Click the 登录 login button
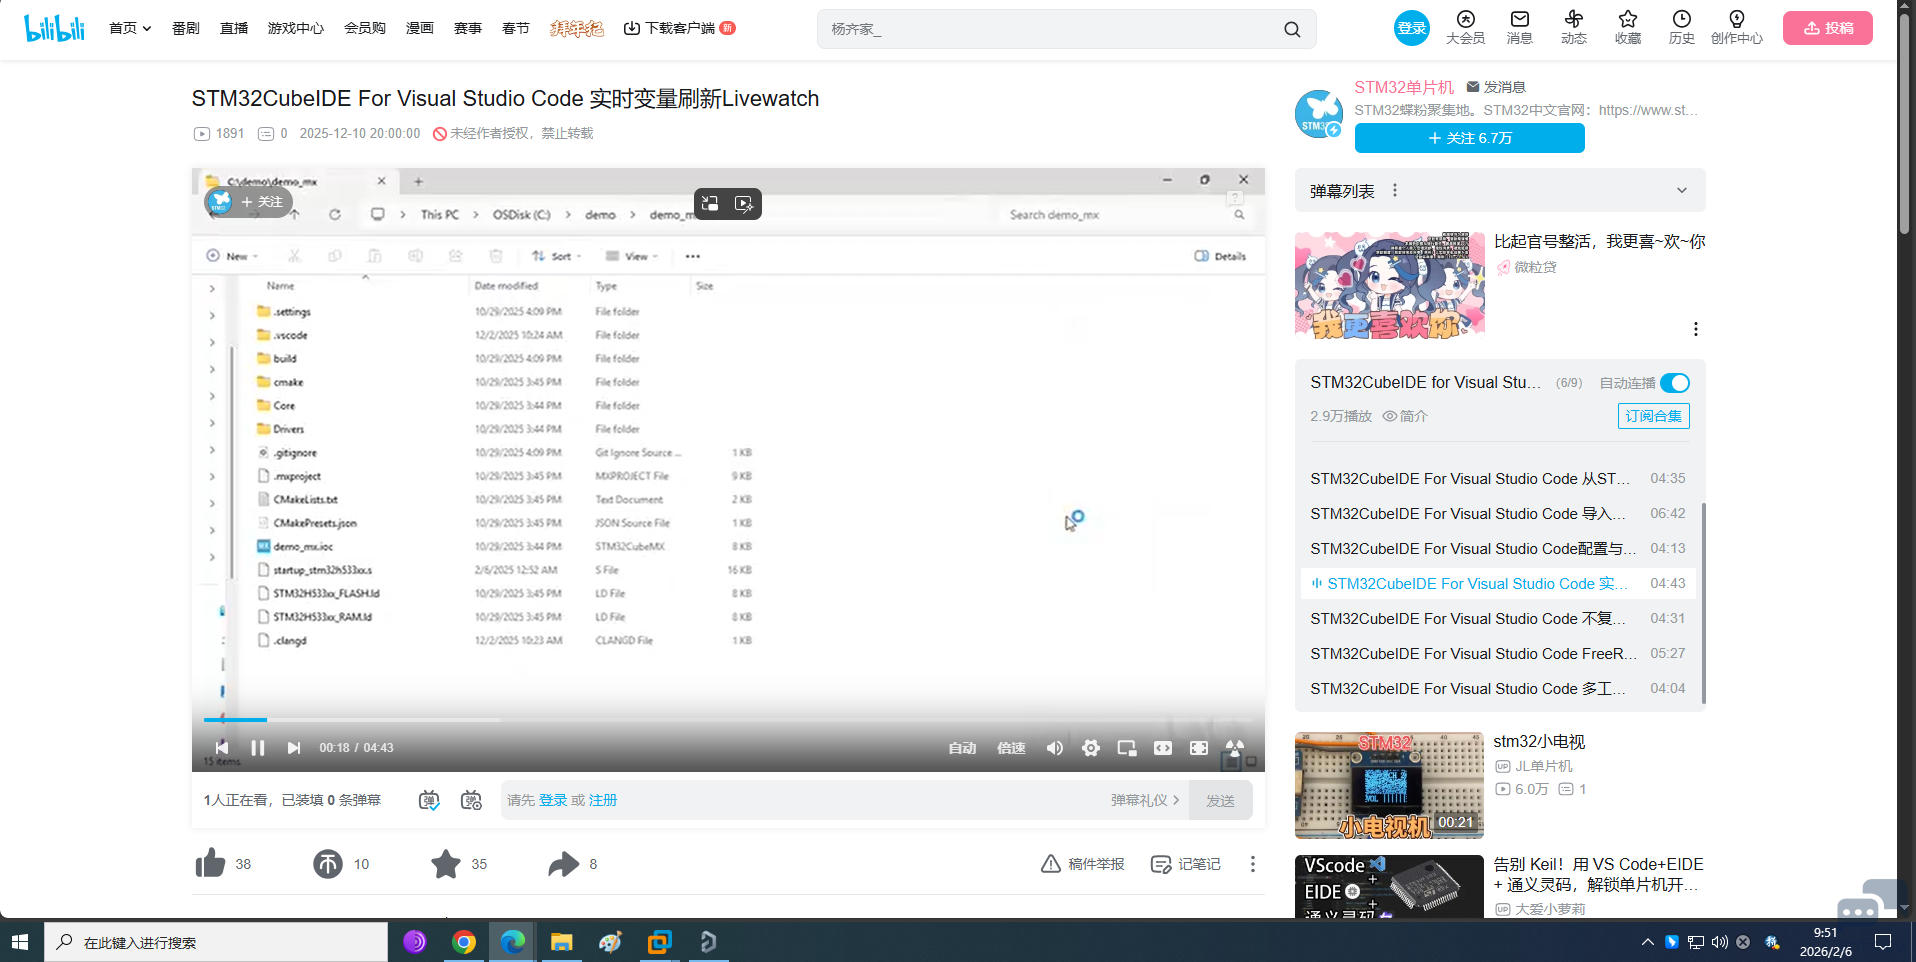1916x962 pixels. 1412,28
